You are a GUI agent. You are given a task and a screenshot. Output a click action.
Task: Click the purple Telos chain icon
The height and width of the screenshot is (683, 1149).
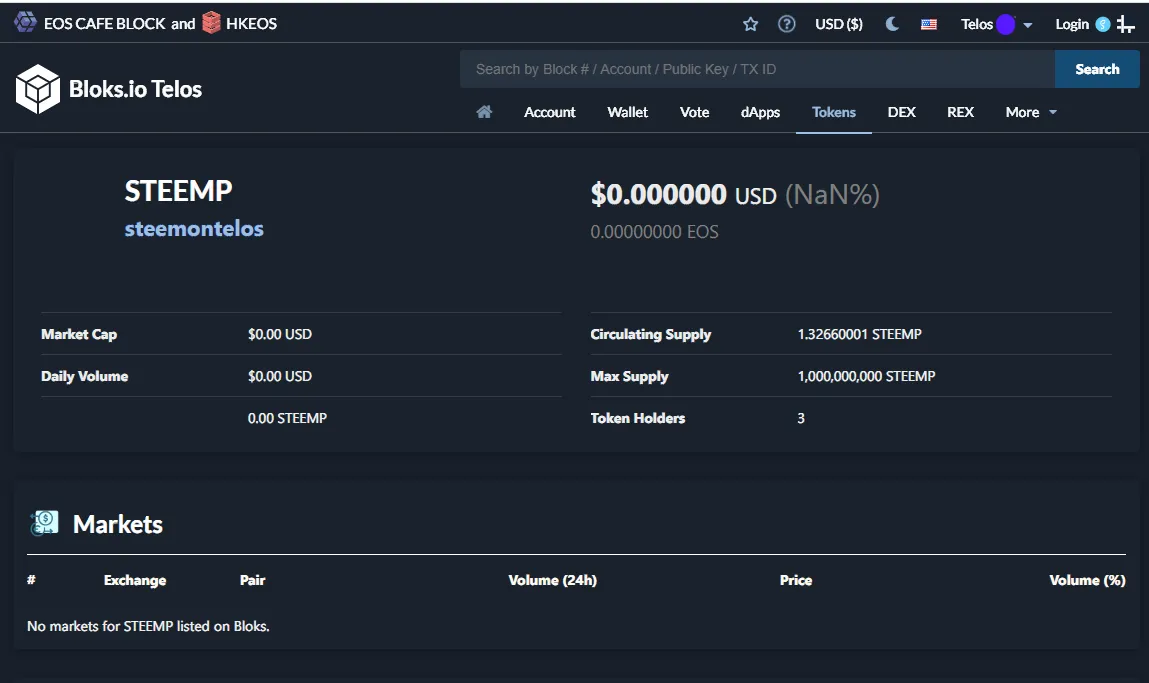tap(1005, 24)
